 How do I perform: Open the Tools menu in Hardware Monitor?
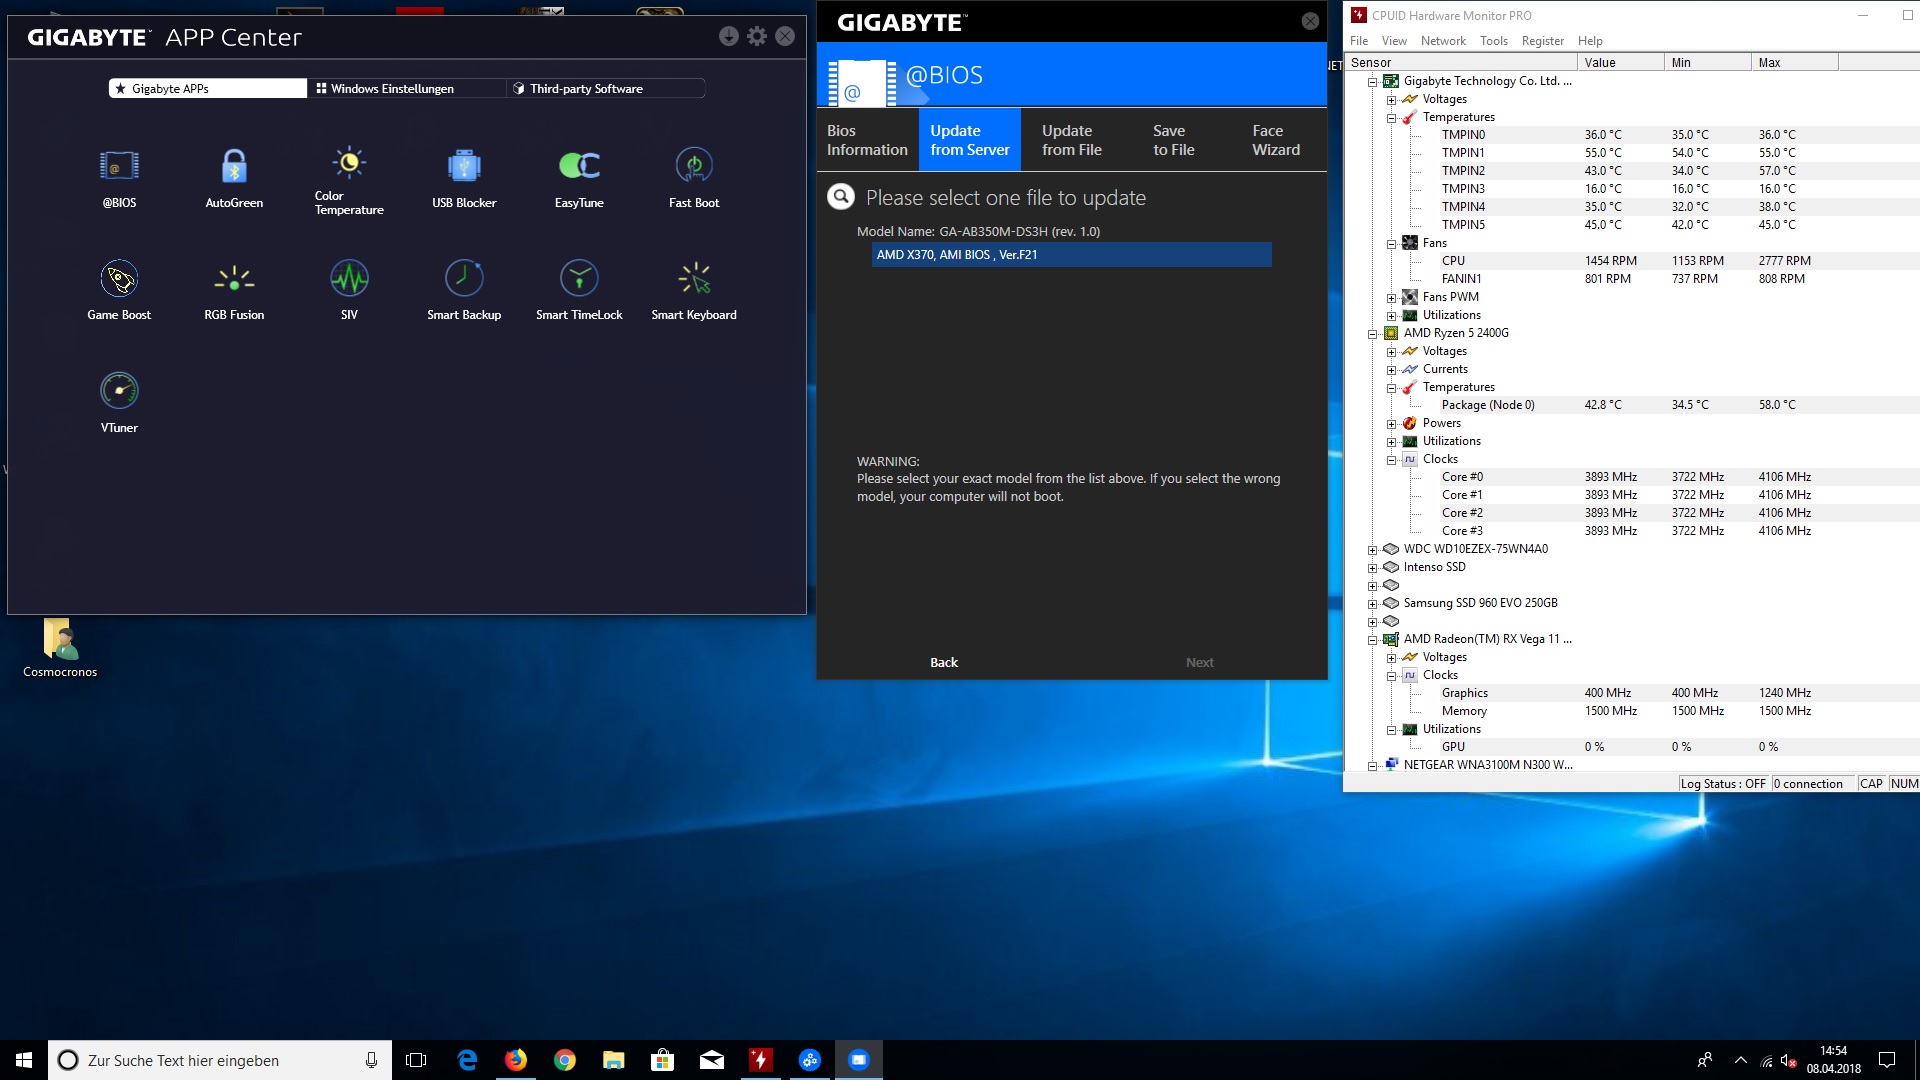[x=1493, y=41]
